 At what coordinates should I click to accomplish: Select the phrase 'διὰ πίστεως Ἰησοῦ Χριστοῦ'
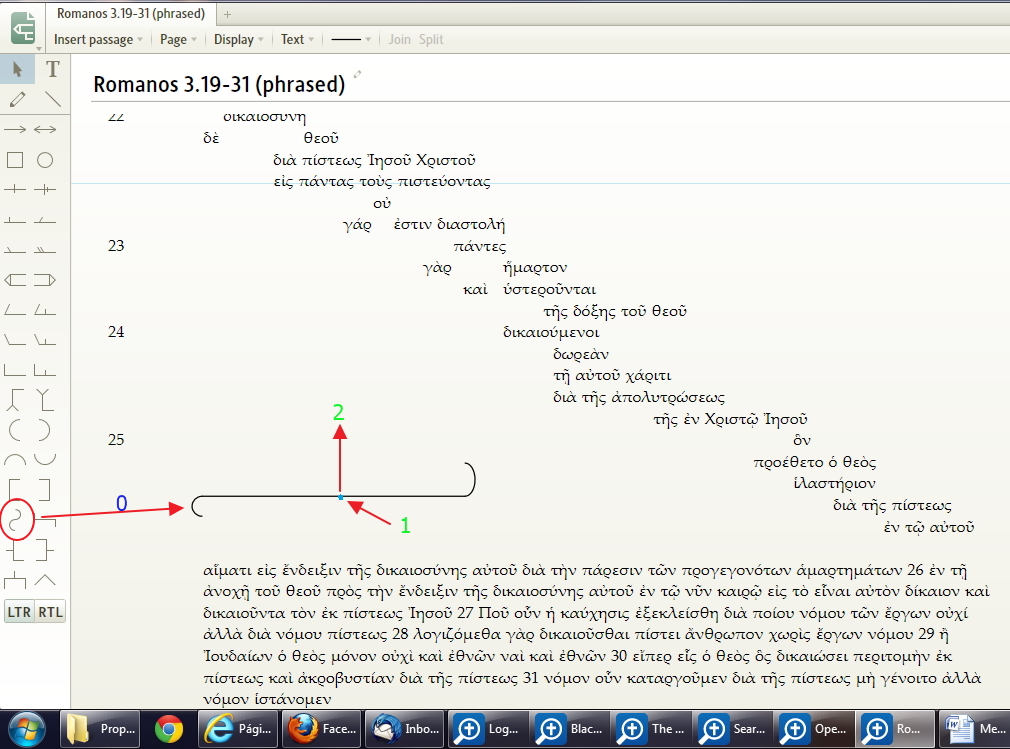374,160
